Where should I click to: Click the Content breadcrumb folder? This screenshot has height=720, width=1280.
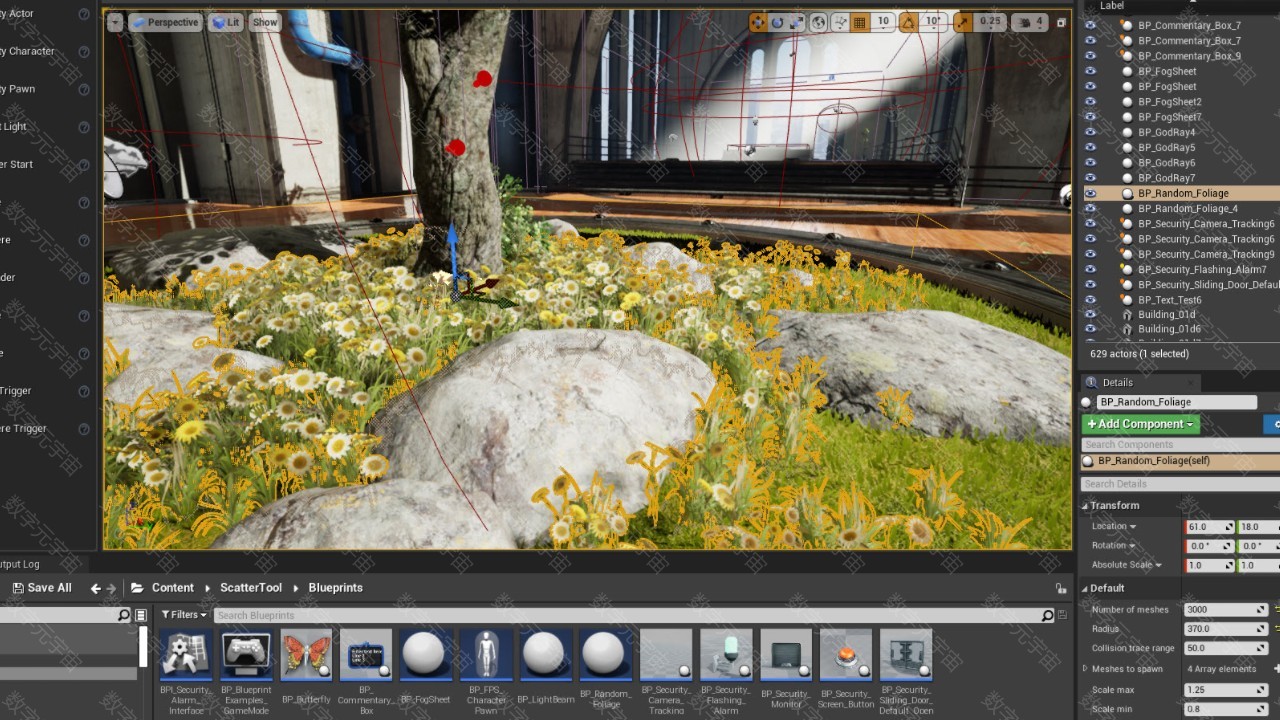(x=172, y=588)
